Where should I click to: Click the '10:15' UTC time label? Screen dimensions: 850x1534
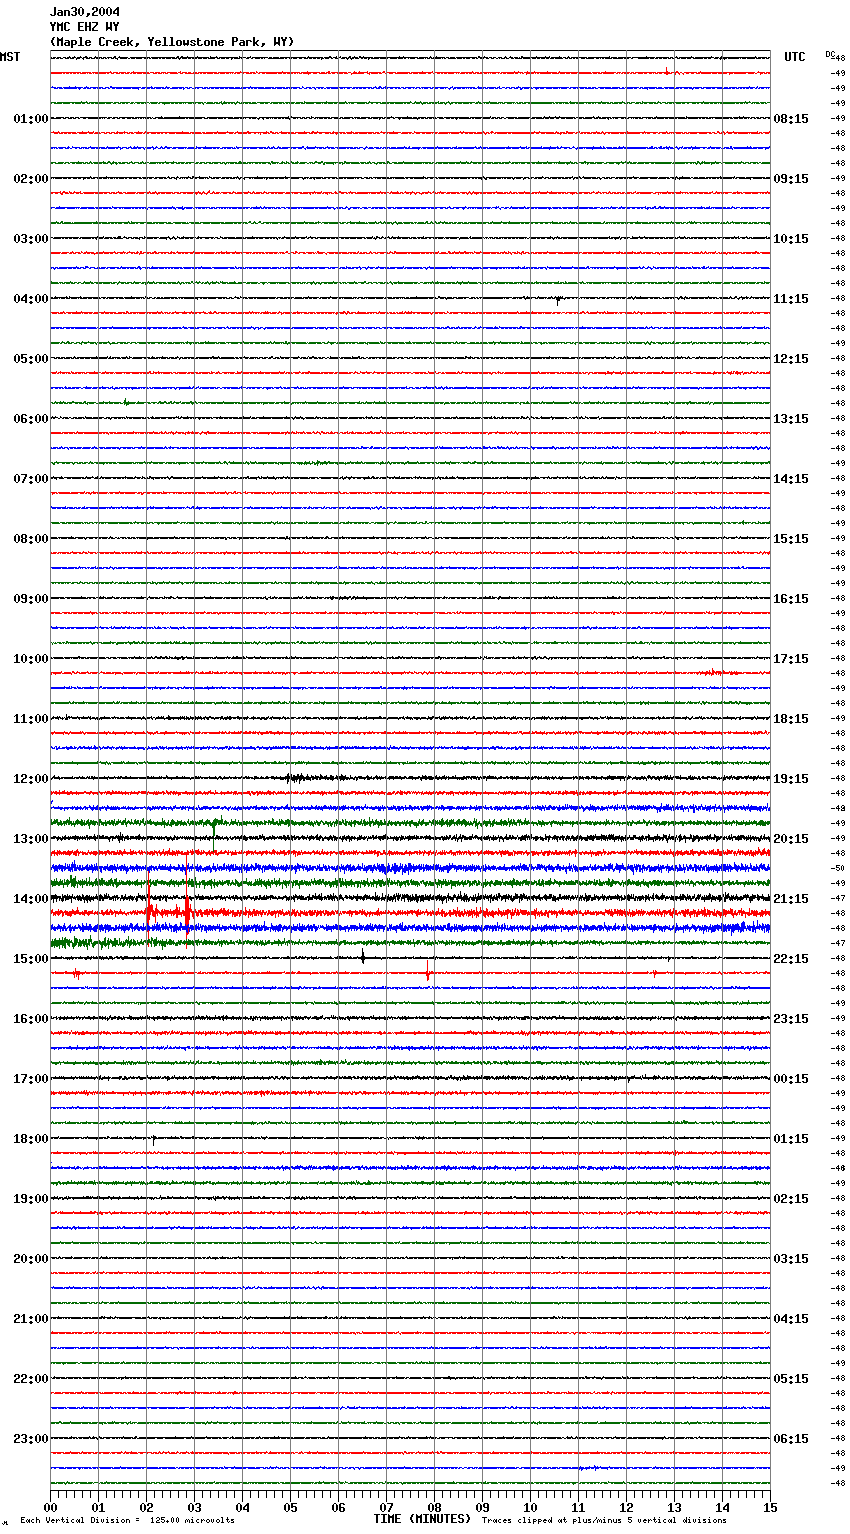click(x=791, y=239)
